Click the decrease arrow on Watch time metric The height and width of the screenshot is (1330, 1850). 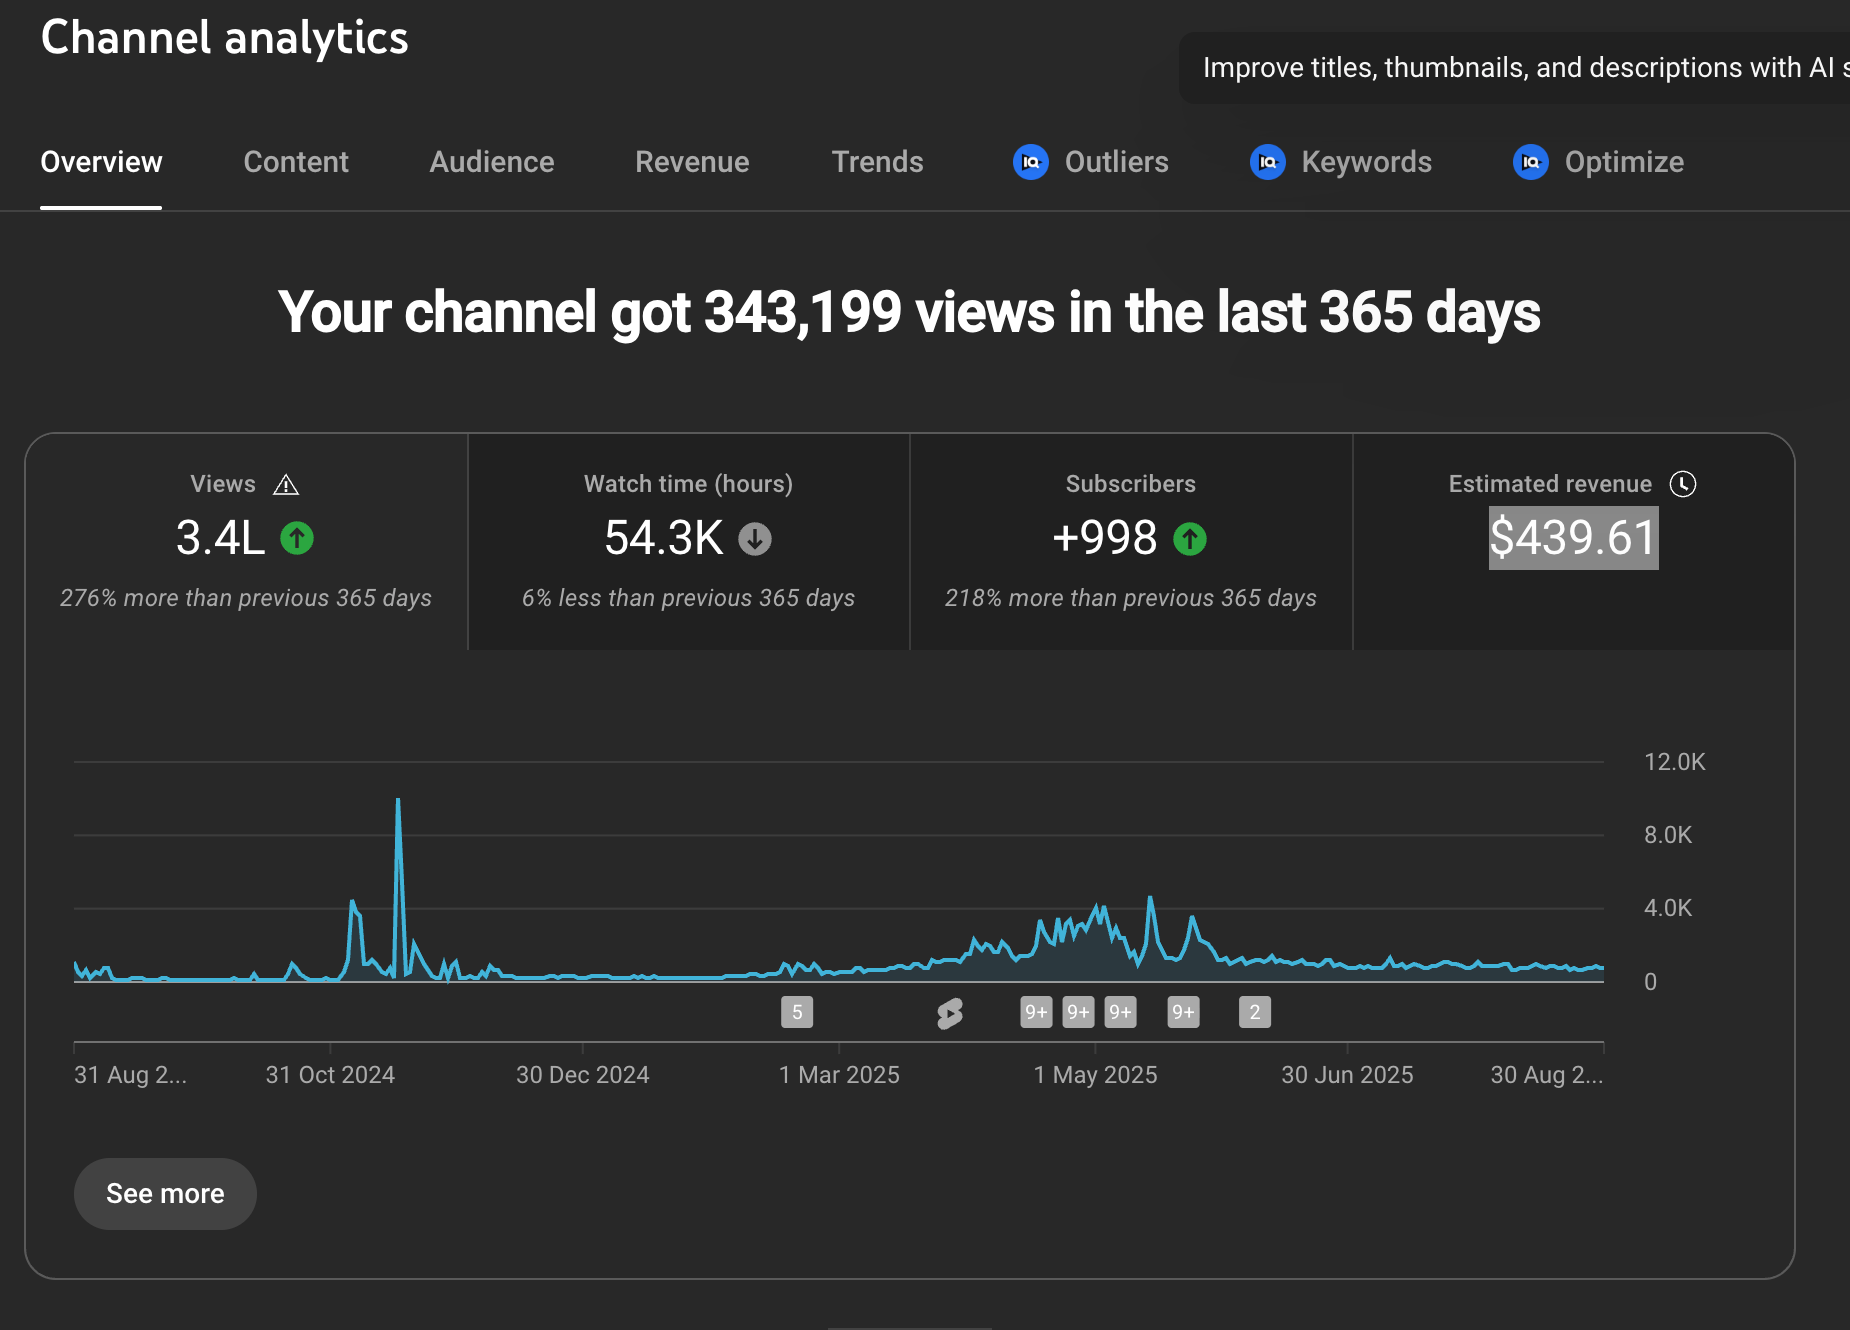click(x=754, y=538)
